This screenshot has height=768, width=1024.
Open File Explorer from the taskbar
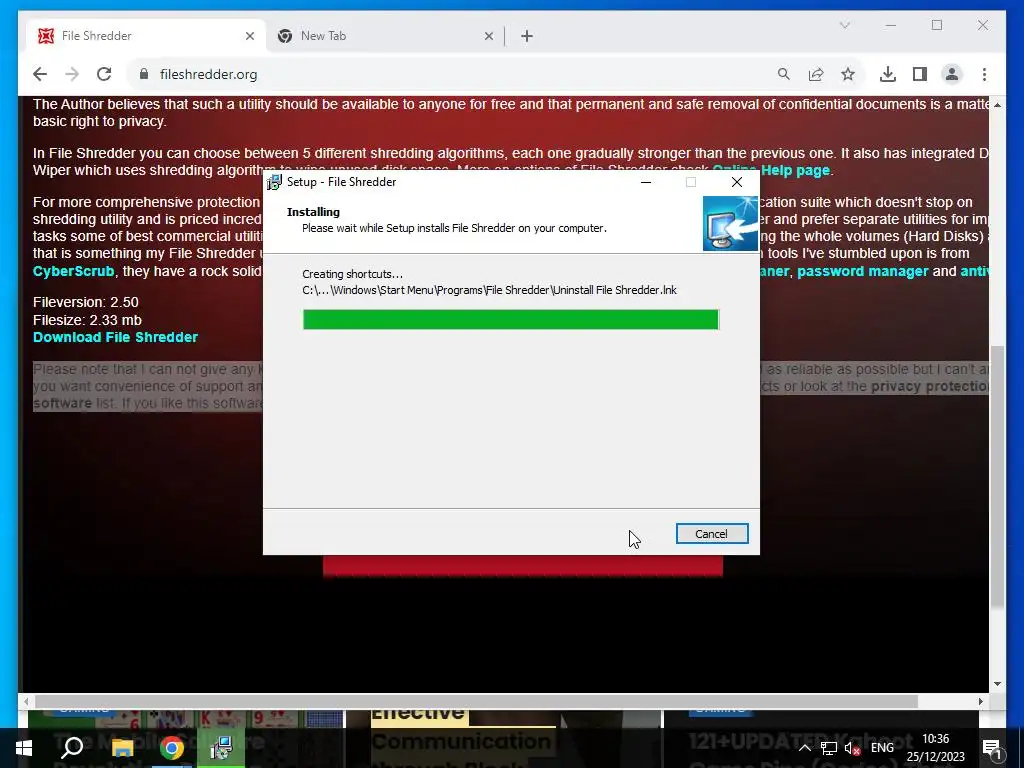(x=122, y=748)
